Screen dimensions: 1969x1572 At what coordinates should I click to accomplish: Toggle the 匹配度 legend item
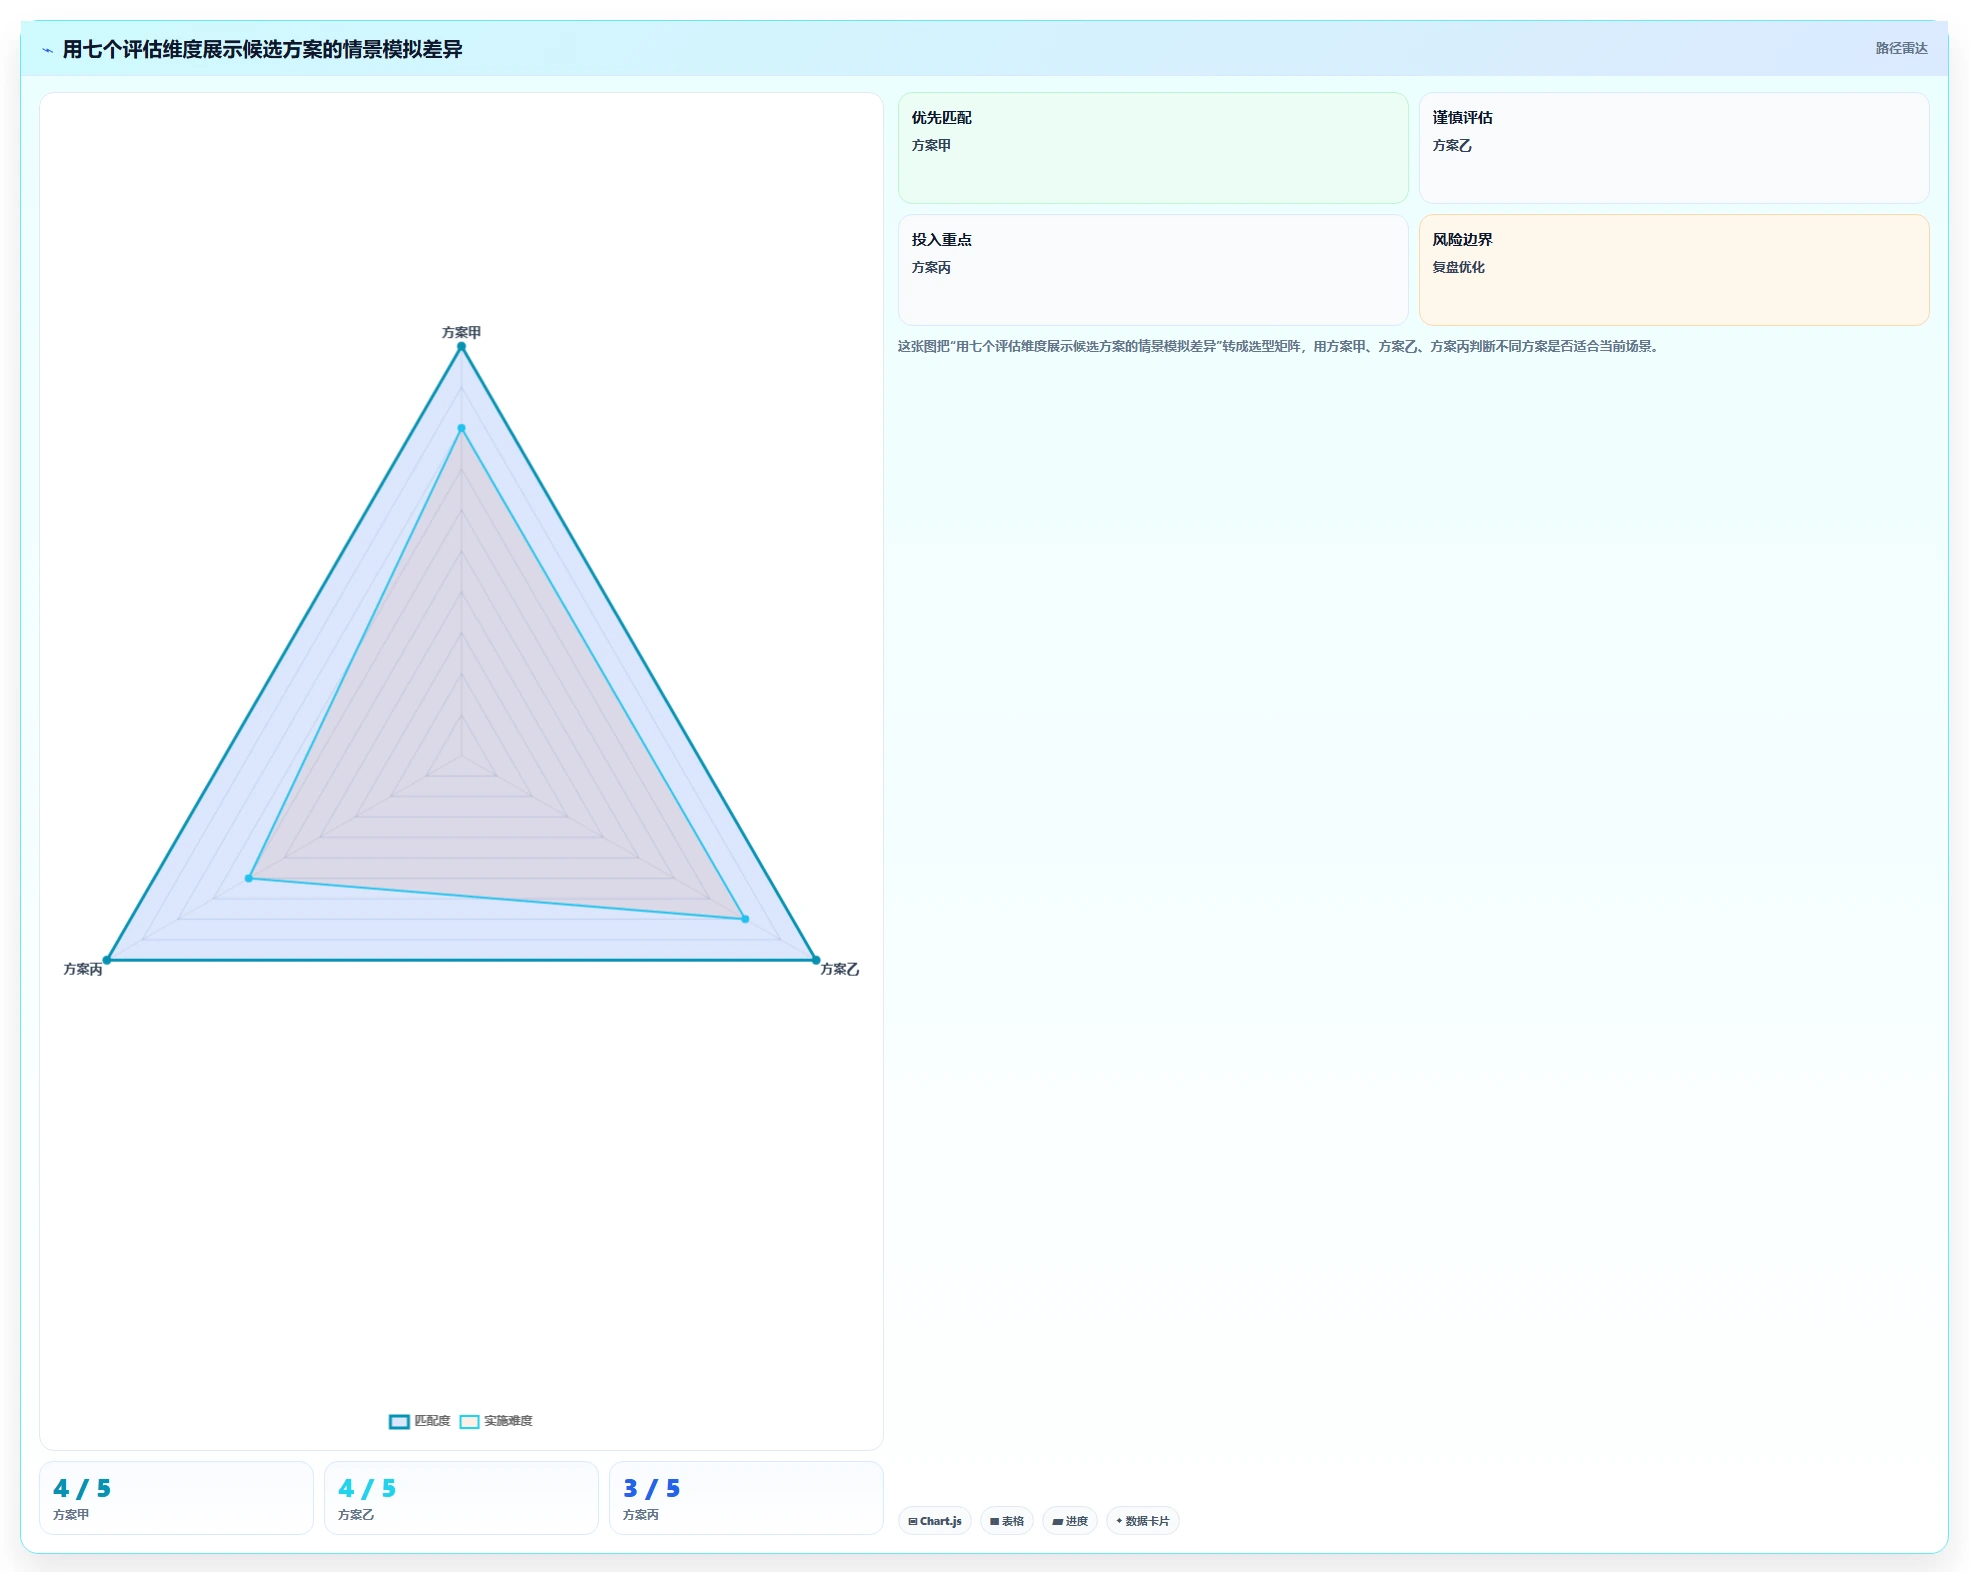[x=420, y=1421]
